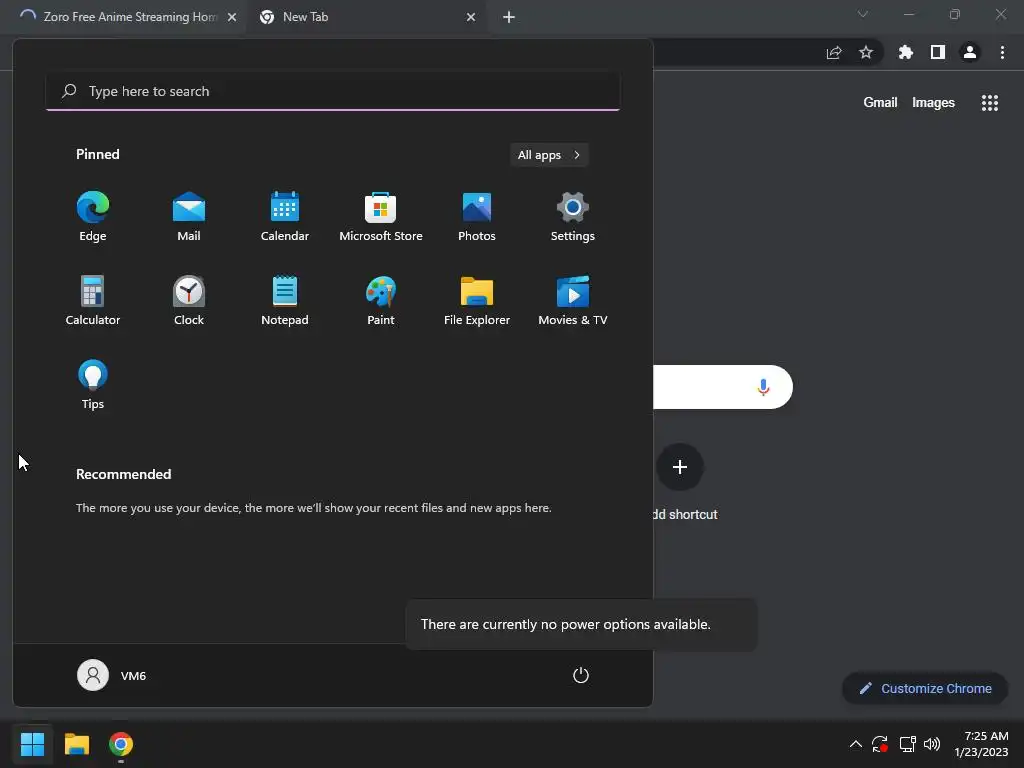Start voice search with microphone icon
Viewport: 1024px width, 768px height.
pyautogui.click(x=763, y=387)
